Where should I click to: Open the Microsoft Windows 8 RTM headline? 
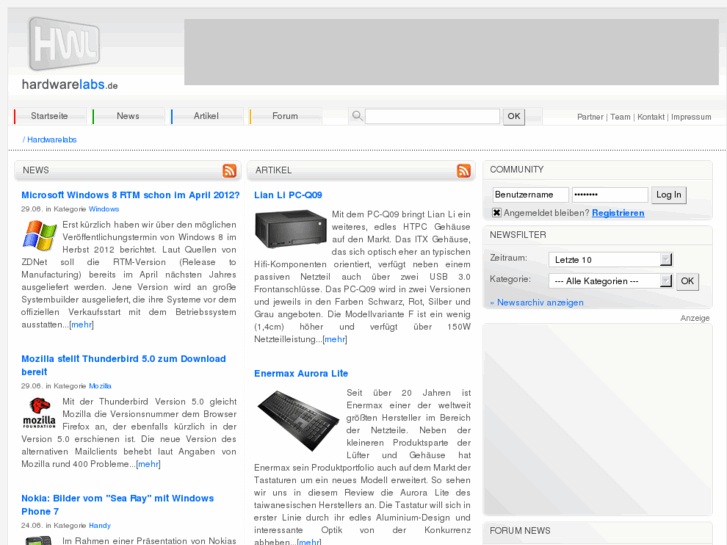[x=130, y=195]
